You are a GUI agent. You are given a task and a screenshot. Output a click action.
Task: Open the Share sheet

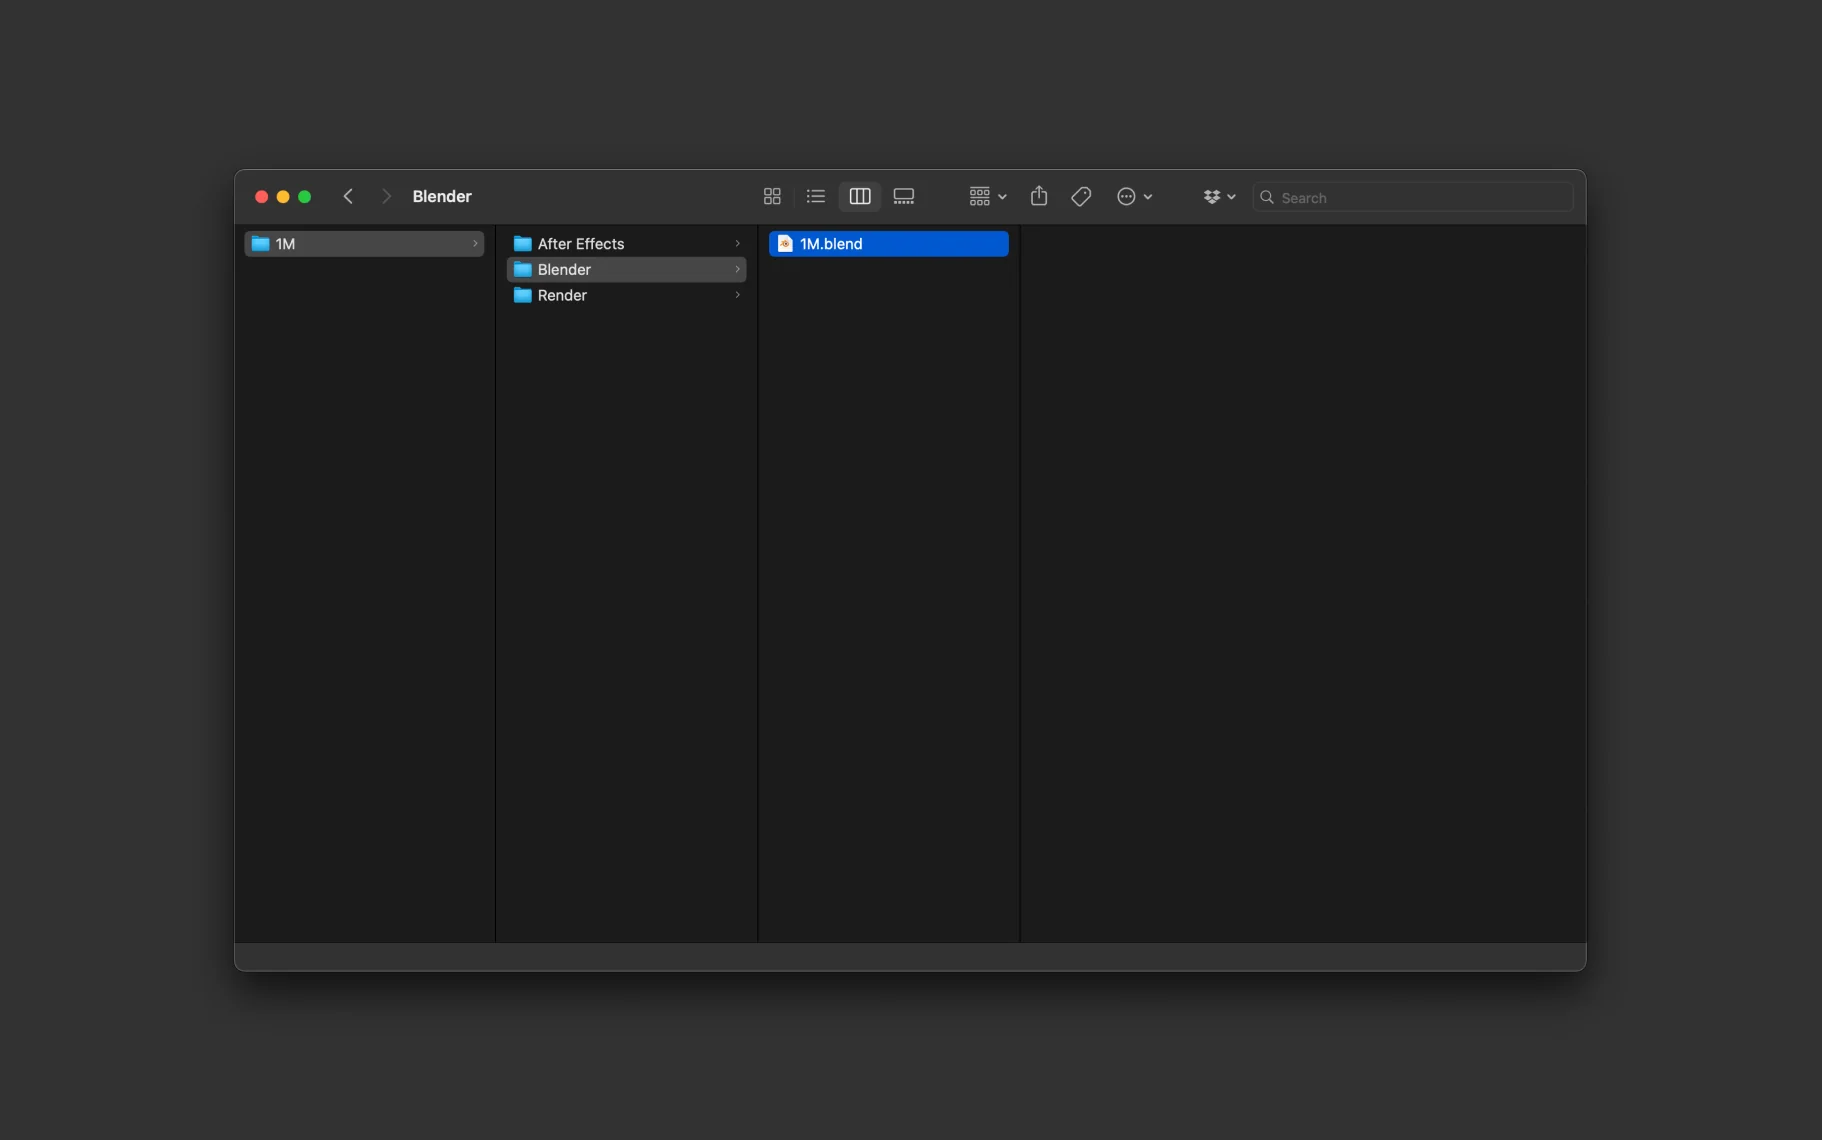click(1037, 196)
